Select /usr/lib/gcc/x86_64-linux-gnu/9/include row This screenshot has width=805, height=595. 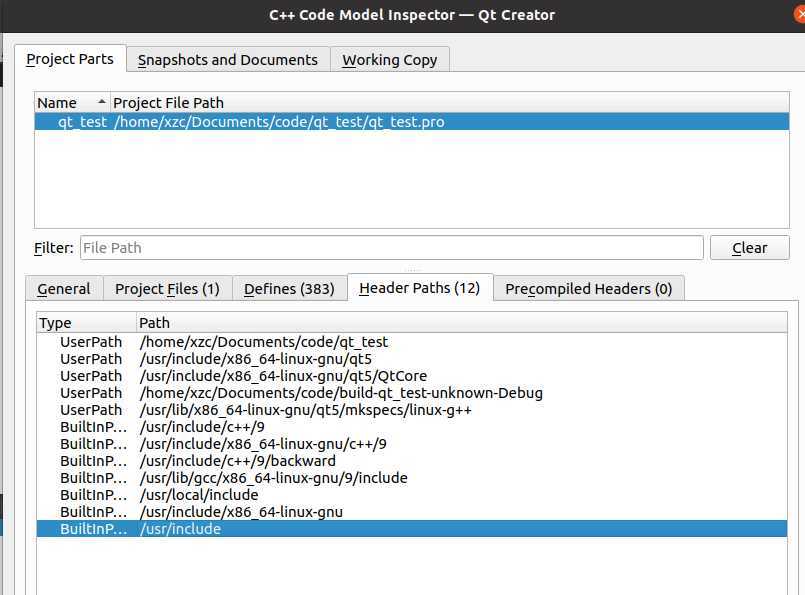coord(412,477)
